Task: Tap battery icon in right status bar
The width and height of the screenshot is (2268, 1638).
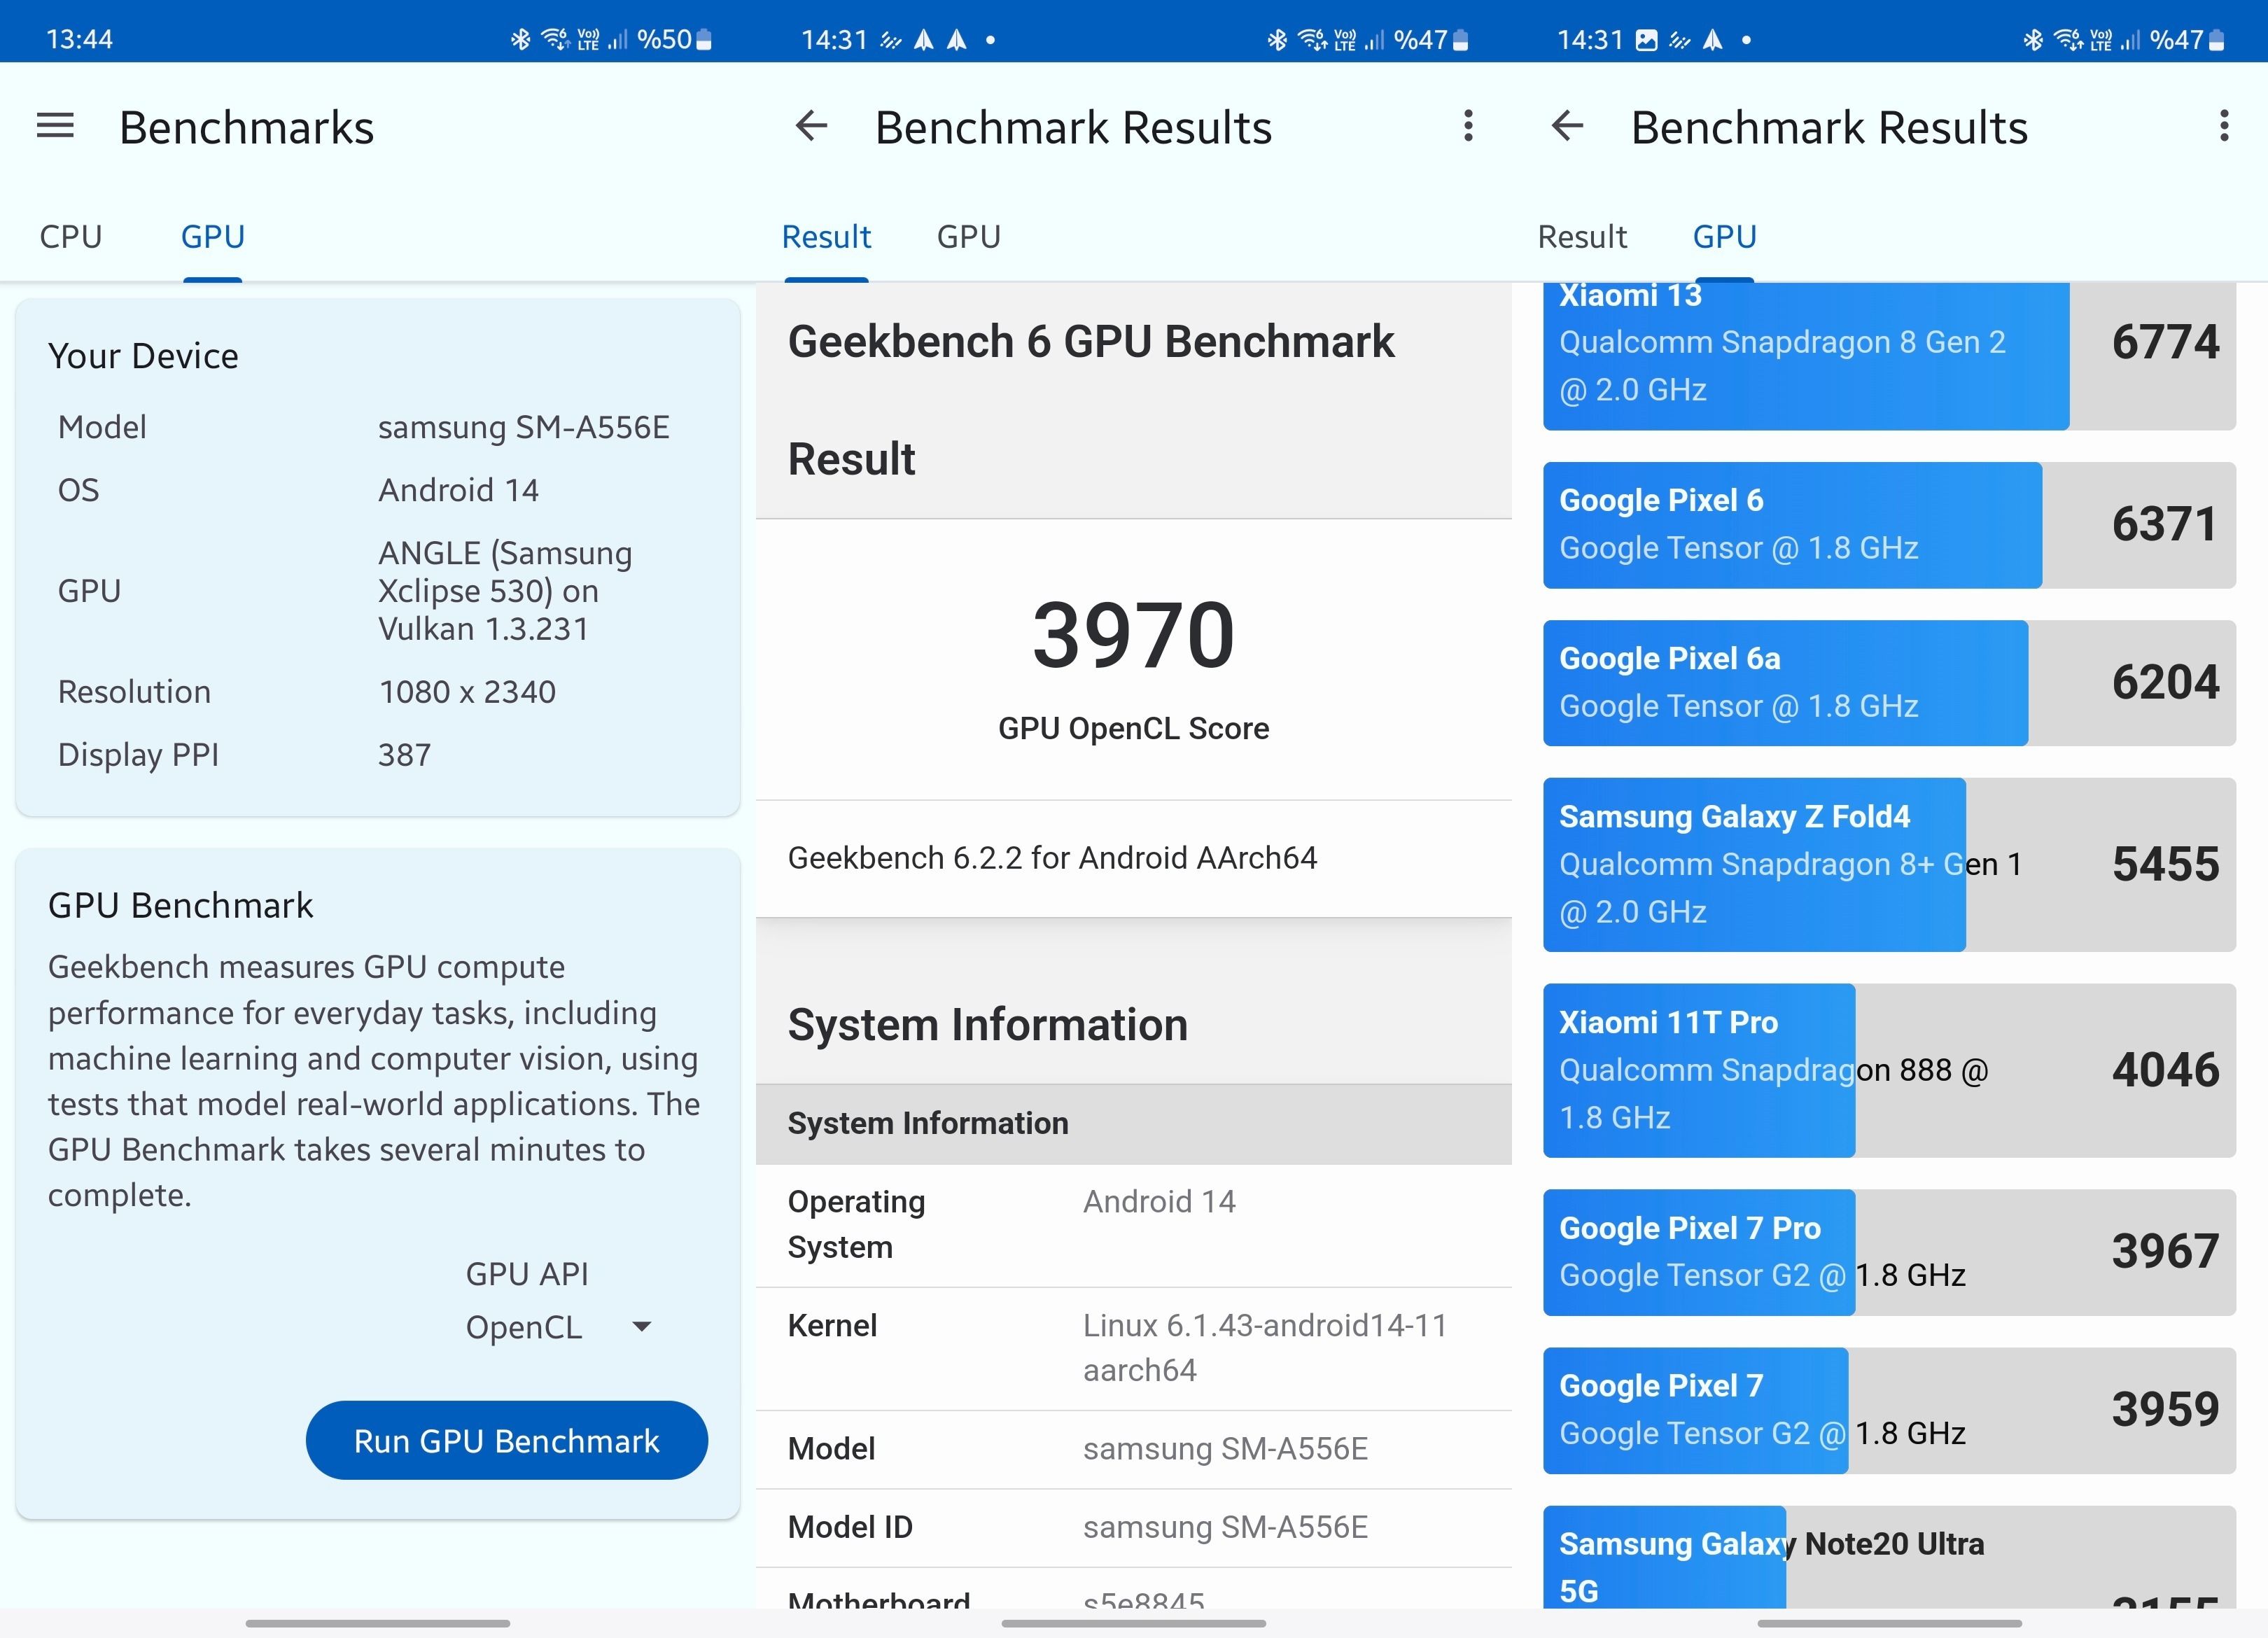Action: coord(2217,40)
